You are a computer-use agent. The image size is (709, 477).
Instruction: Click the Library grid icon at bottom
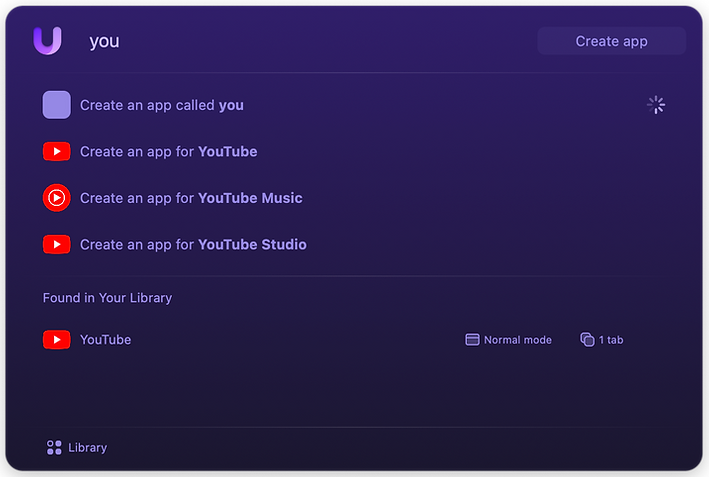pos(54,448)
